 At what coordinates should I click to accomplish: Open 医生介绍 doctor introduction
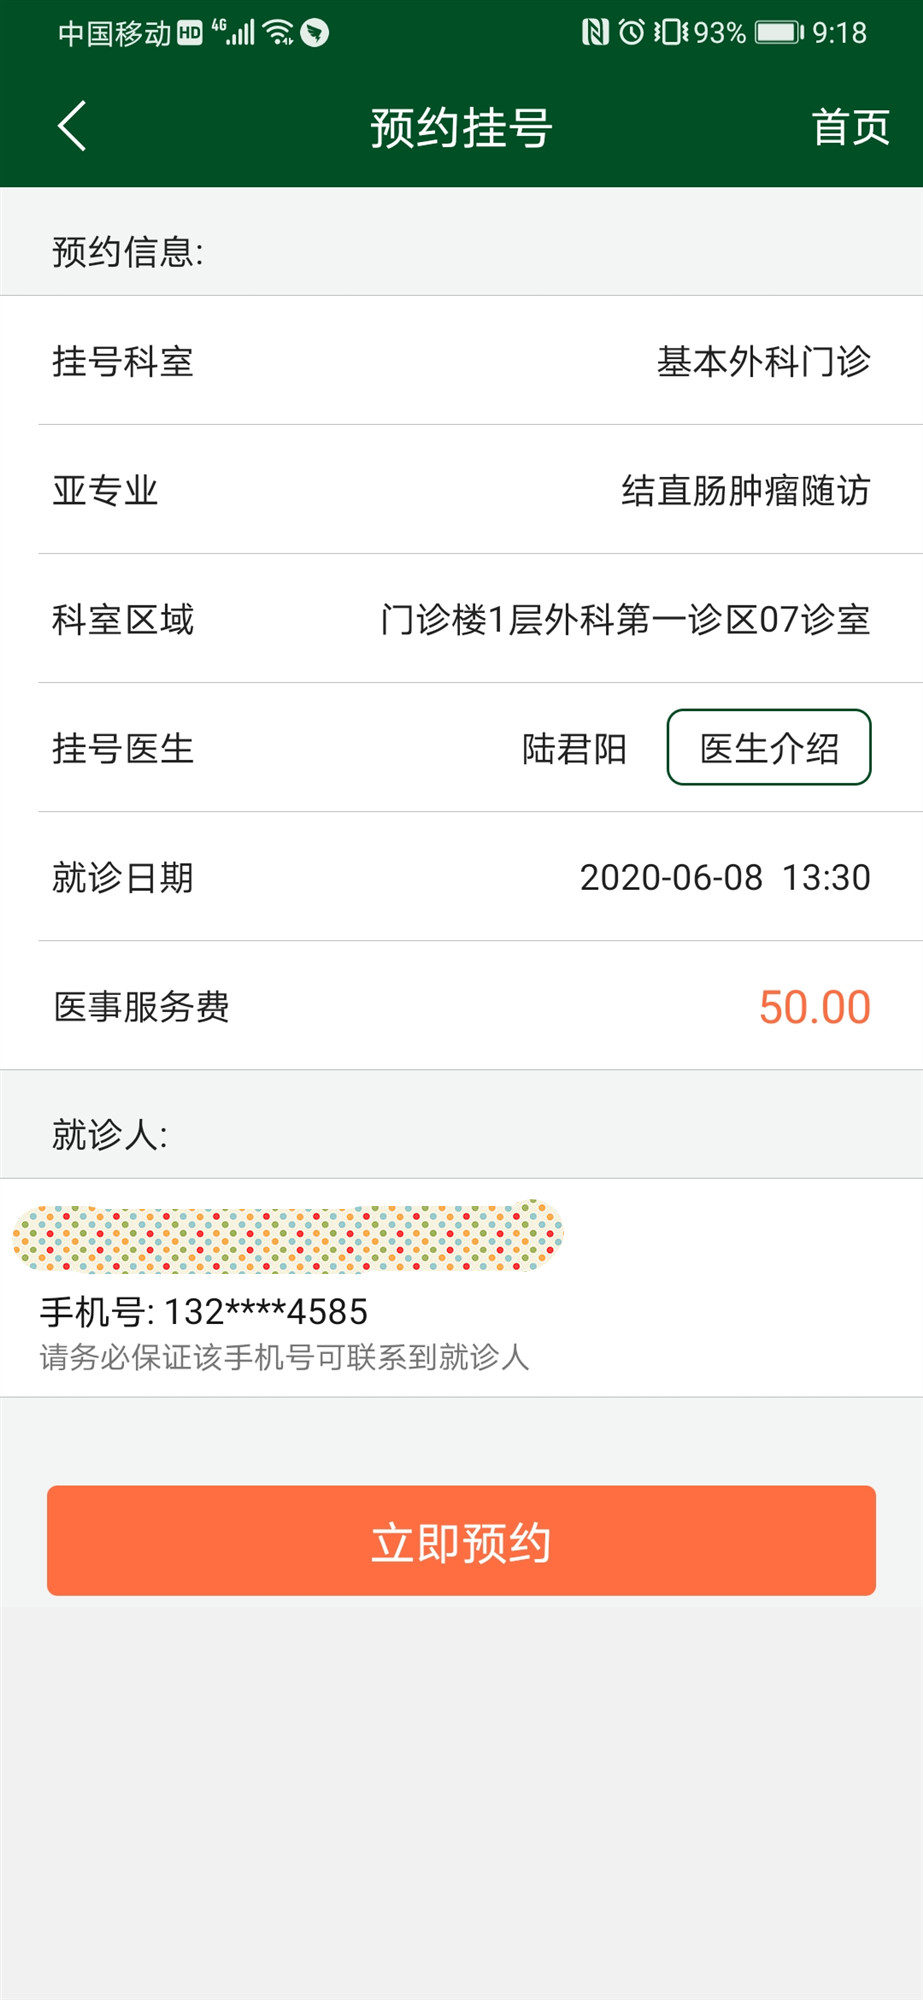tap(769, 747)
